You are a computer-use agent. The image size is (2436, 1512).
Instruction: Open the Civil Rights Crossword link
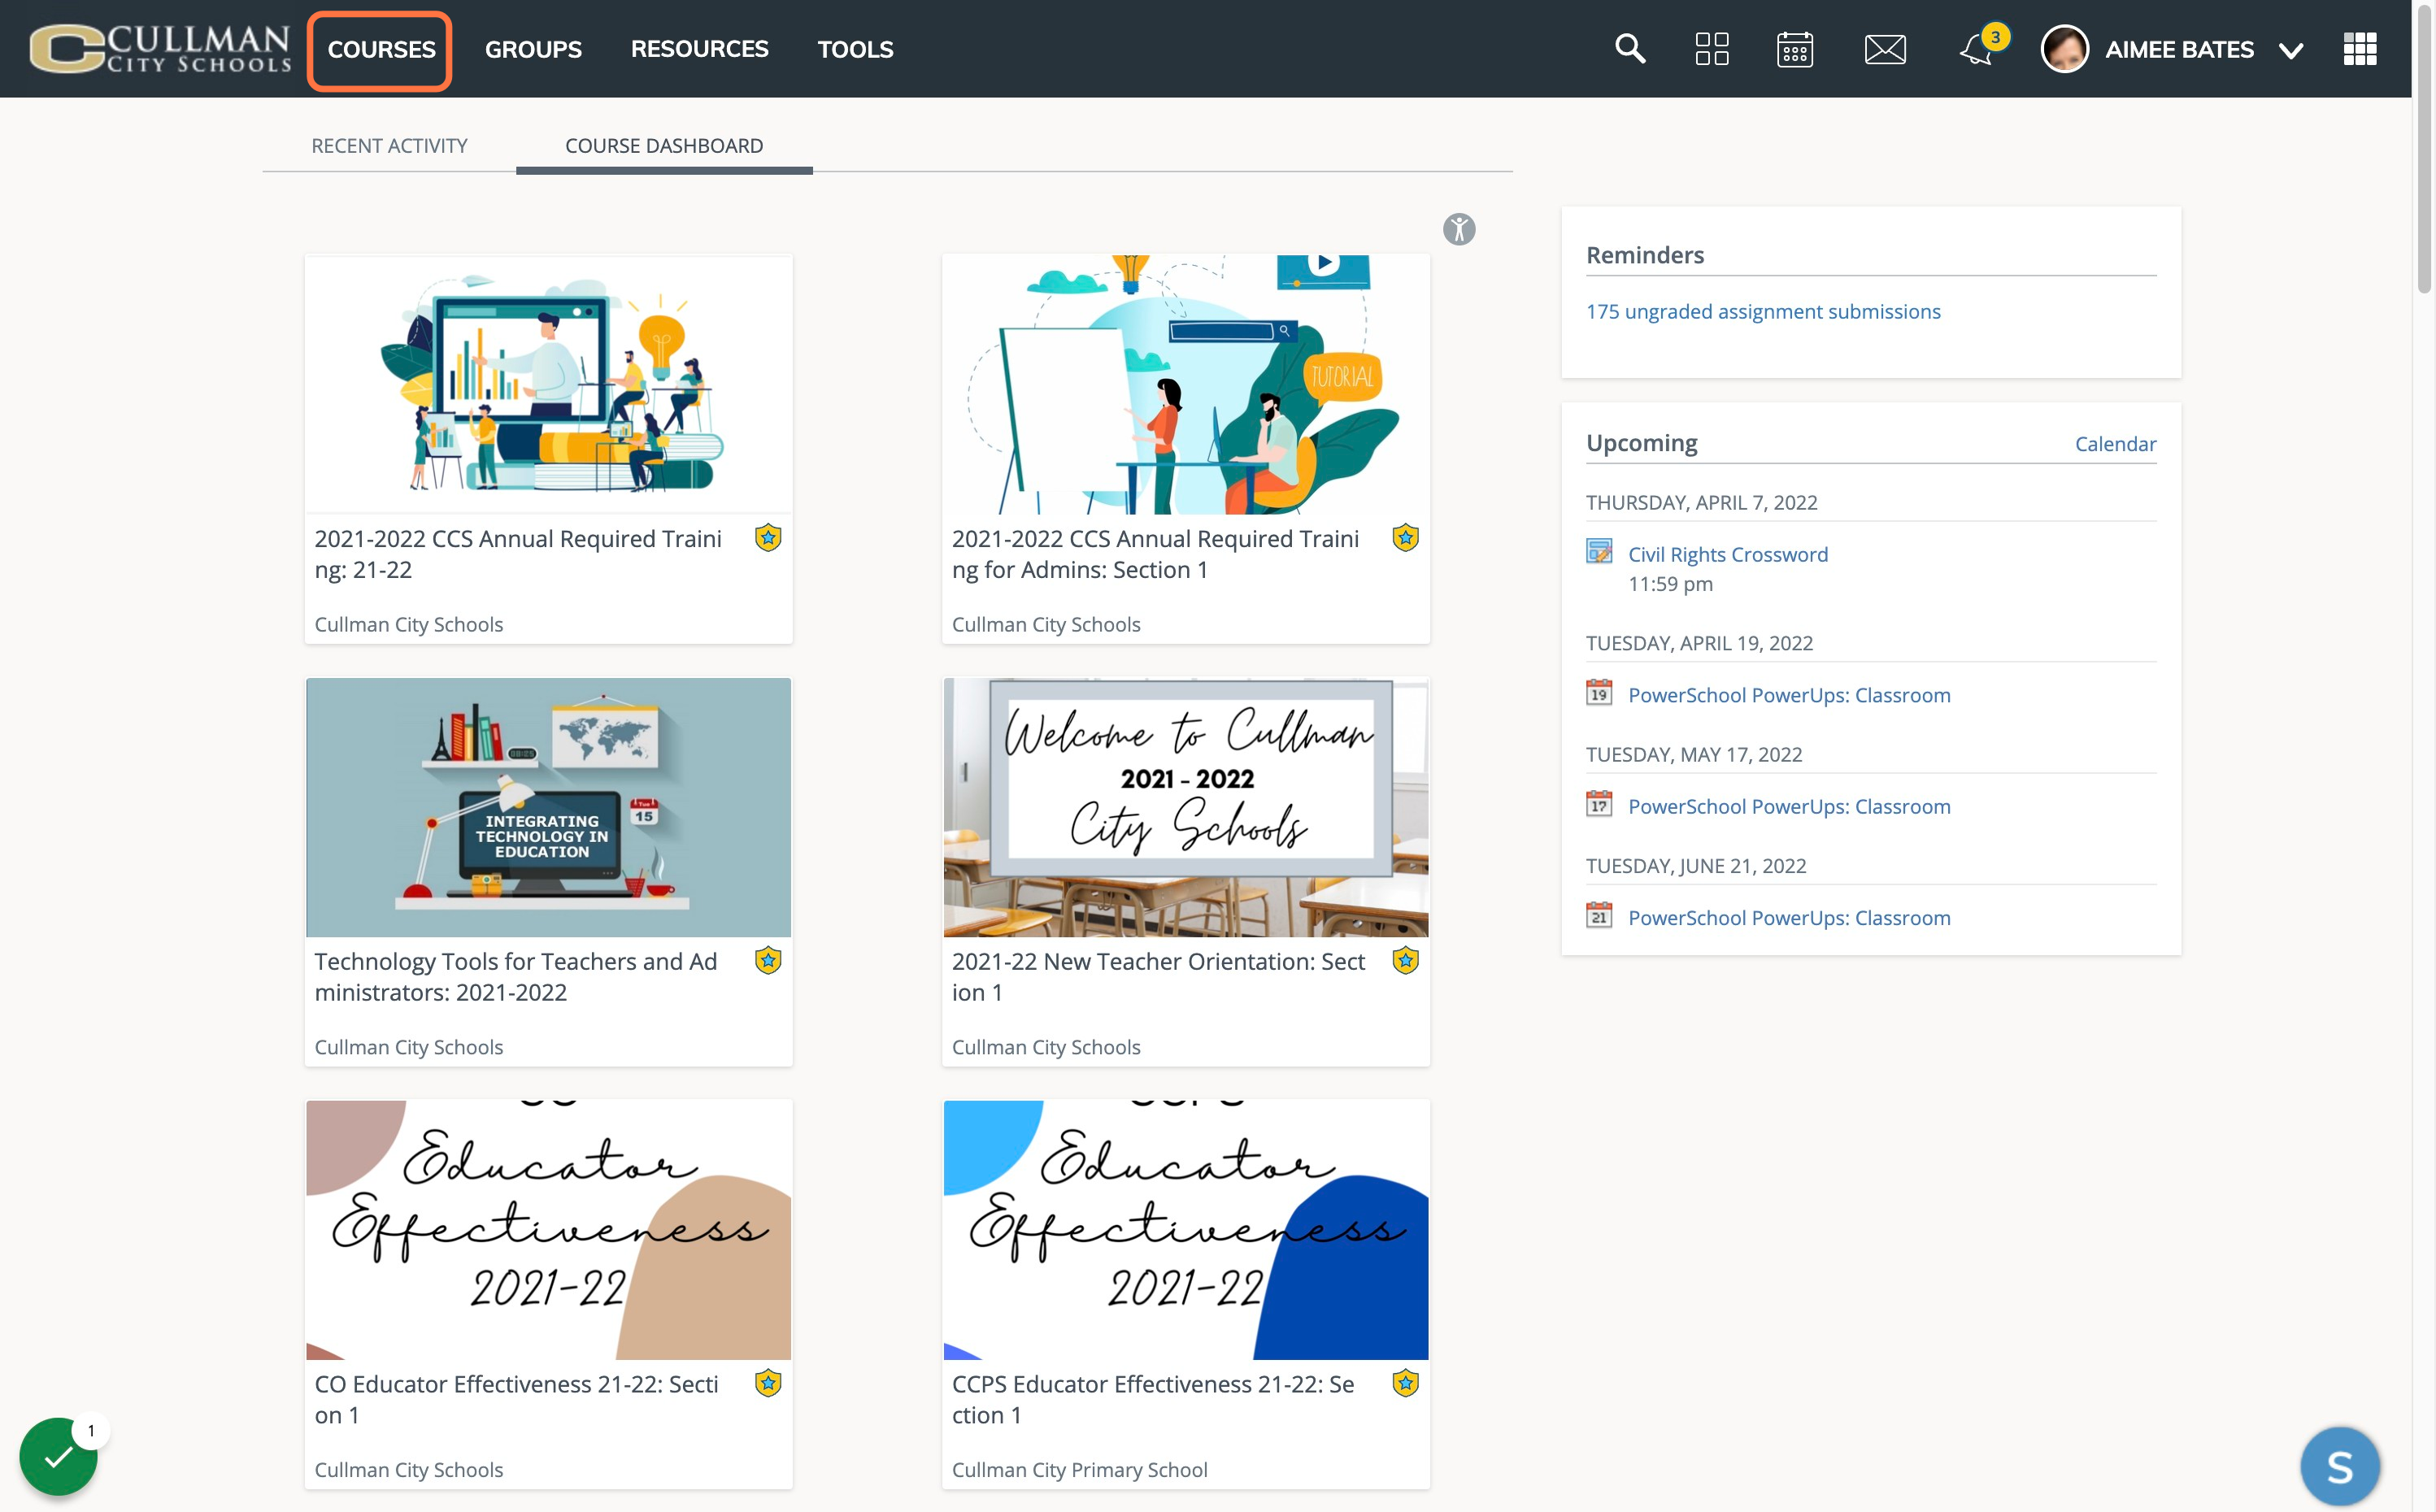pyautogui.click(x=1727, y=554)
